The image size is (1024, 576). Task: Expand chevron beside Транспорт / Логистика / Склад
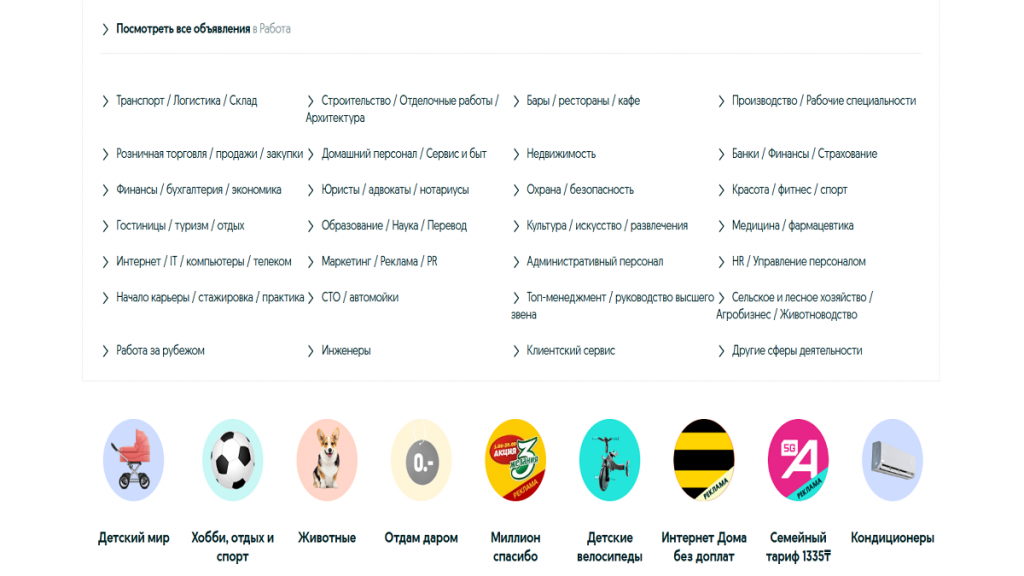[106, 101]
